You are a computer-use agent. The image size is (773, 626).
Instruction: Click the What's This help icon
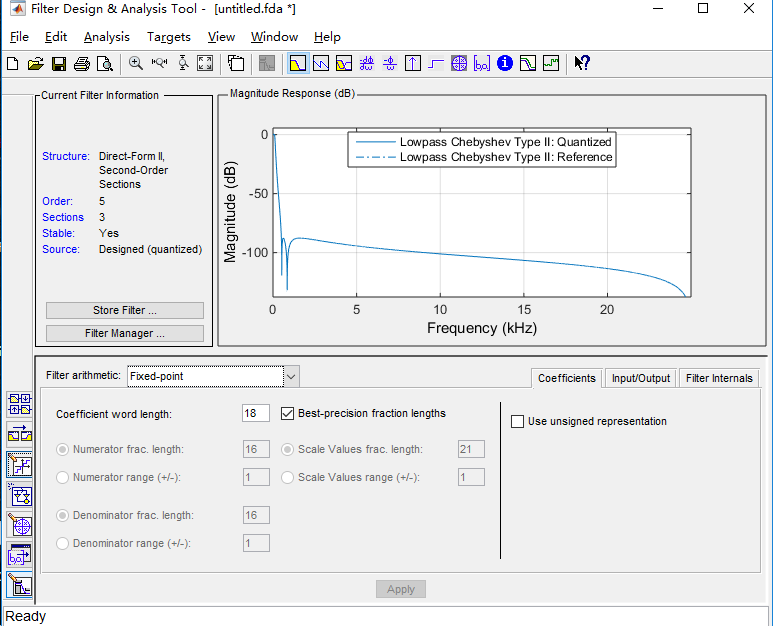point(582,63)
